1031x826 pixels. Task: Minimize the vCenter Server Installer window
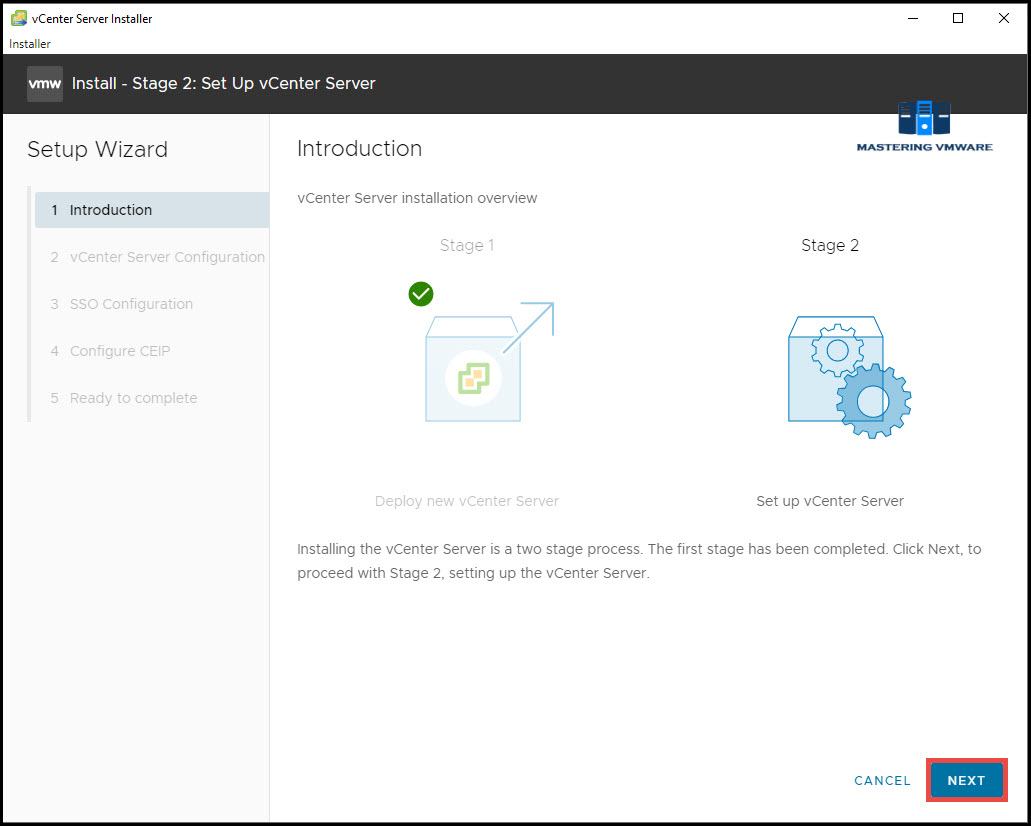click(x=913, y=18)
